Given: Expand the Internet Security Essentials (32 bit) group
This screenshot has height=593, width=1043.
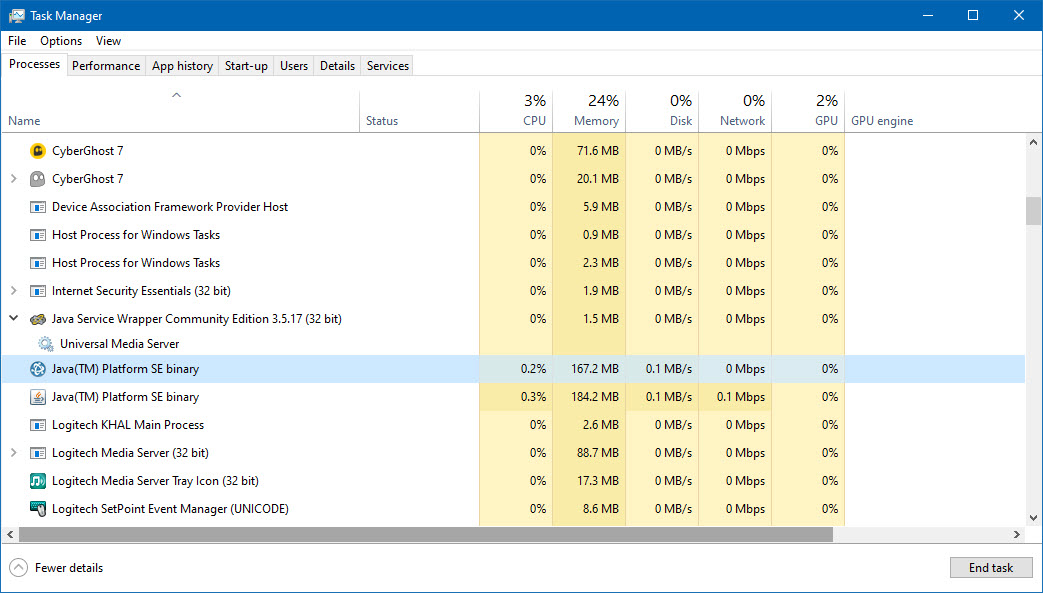Looking at the screenshot, I should coord(13,291).
